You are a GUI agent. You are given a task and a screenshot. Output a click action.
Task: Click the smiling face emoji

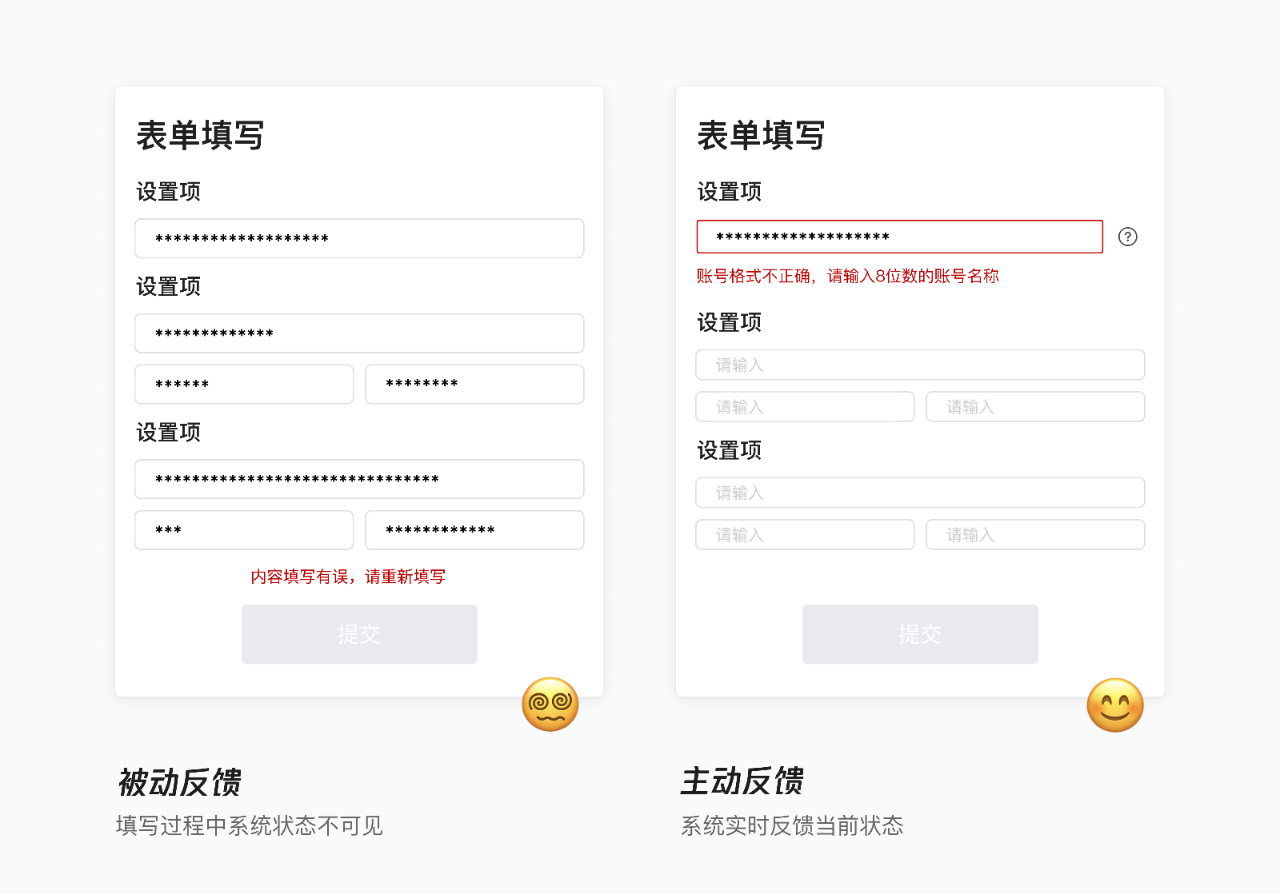point(1115,705)
